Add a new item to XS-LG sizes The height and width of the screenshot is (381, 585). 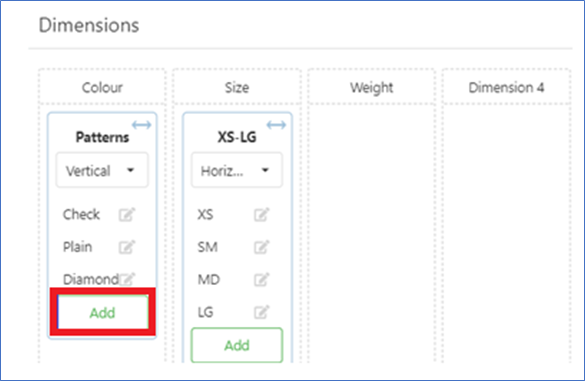(x=237, y=345)
